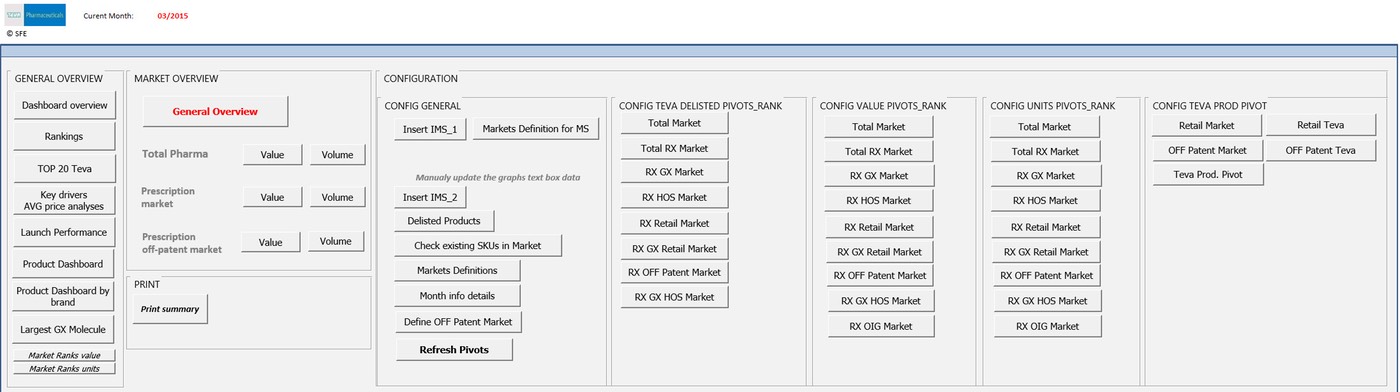Open Retail Market Teva prod pivot
1400x392 pixels.
[x=1207, y=126]
